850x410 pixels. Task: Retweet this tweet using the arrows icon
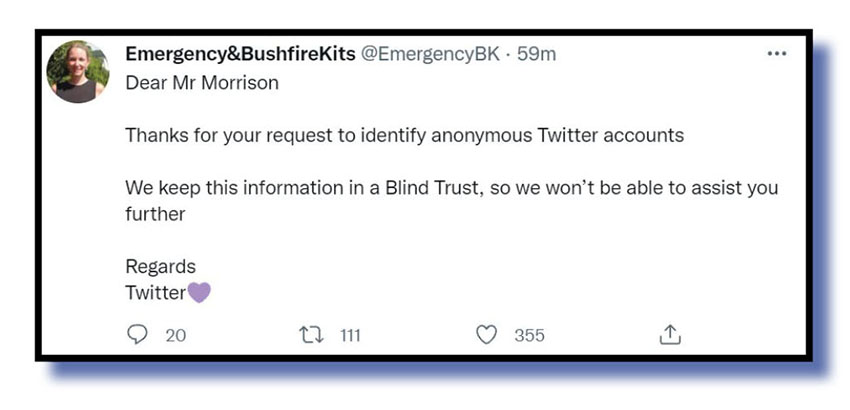pos(313,335)
